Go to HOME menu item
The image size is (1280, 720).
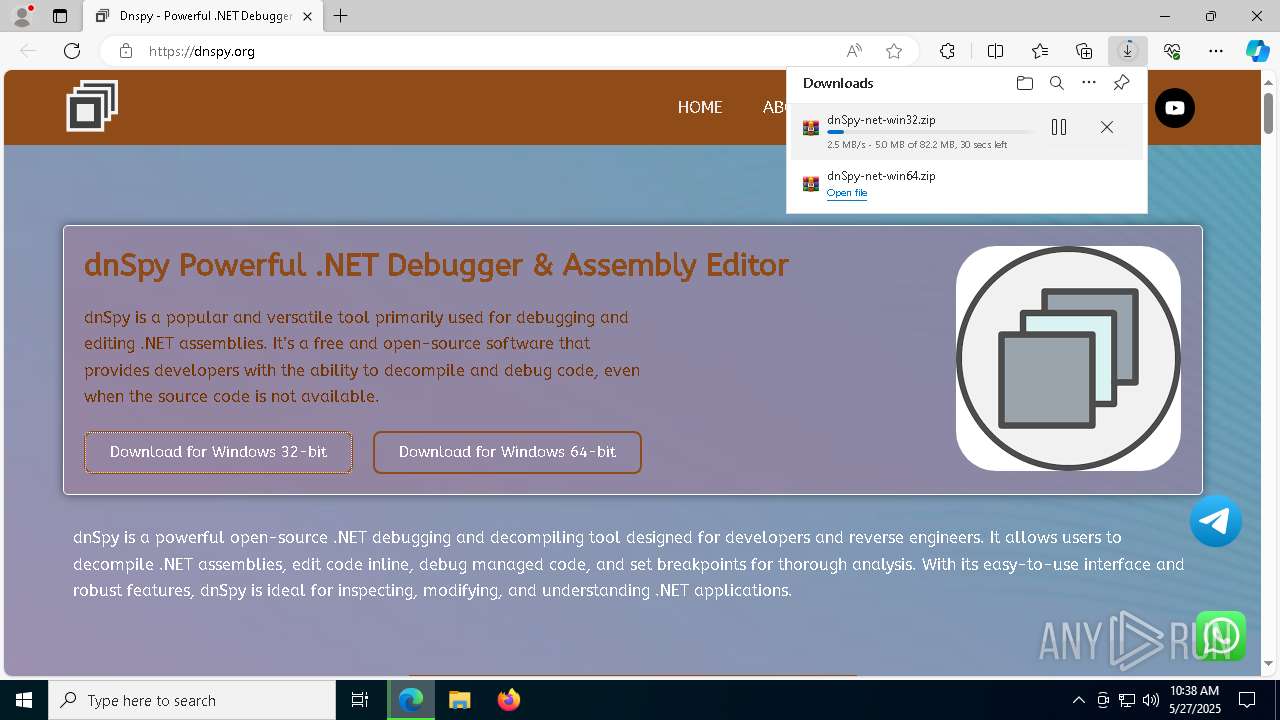click(x=700, y=107)
